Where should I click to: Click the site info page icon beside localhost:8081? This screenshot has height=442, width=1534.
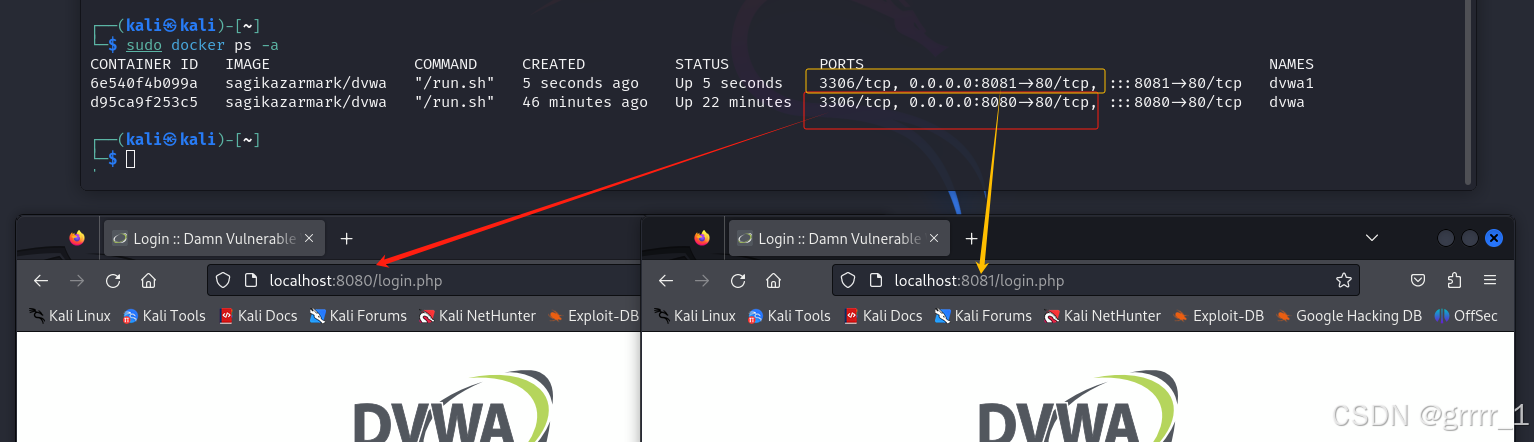point(876,281)
